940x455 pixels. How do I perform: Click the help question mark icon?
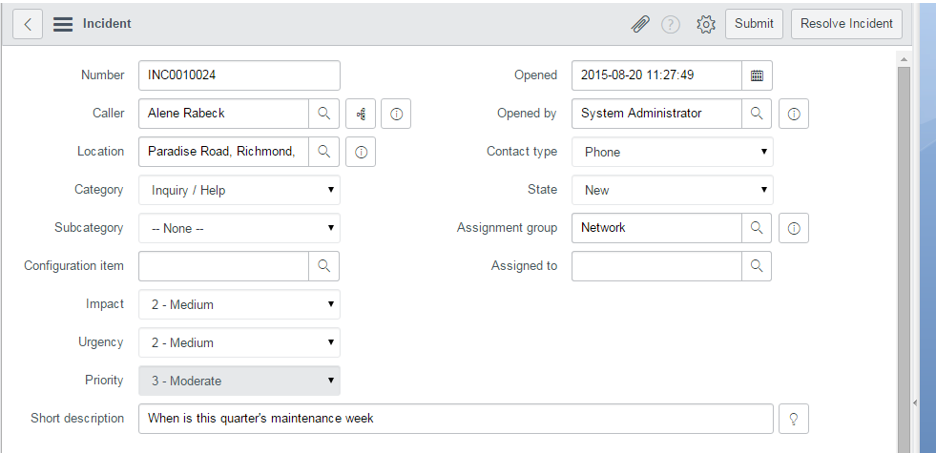(x=670, y=24)
